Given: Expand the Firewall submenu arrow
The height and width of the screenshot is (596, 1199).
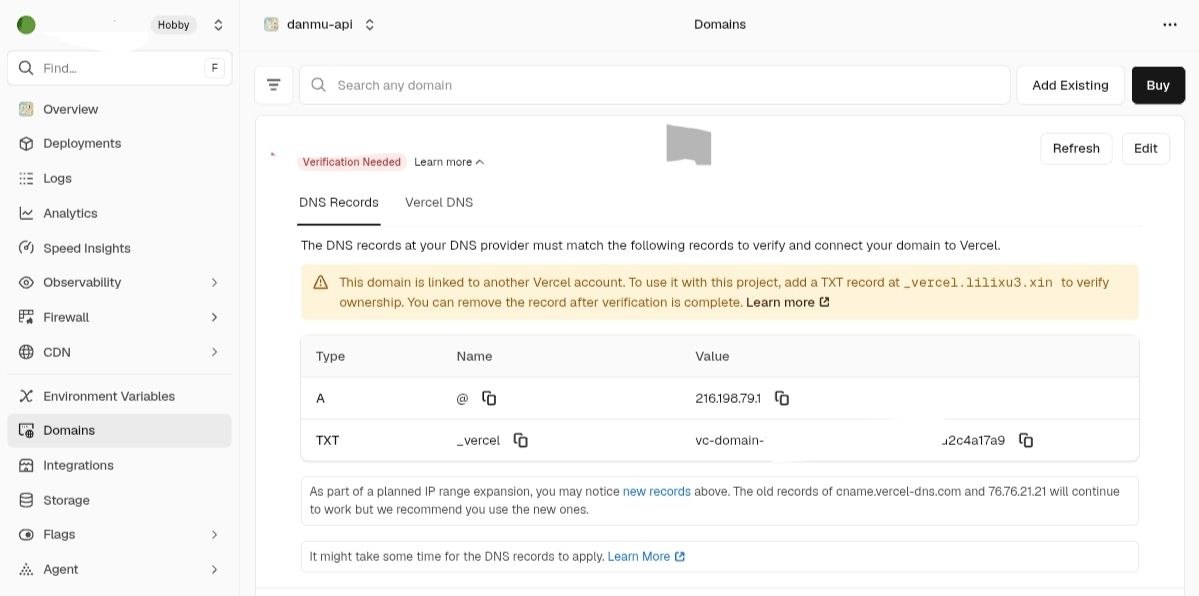Looking at the screenshot, I should tap(214, 318).
